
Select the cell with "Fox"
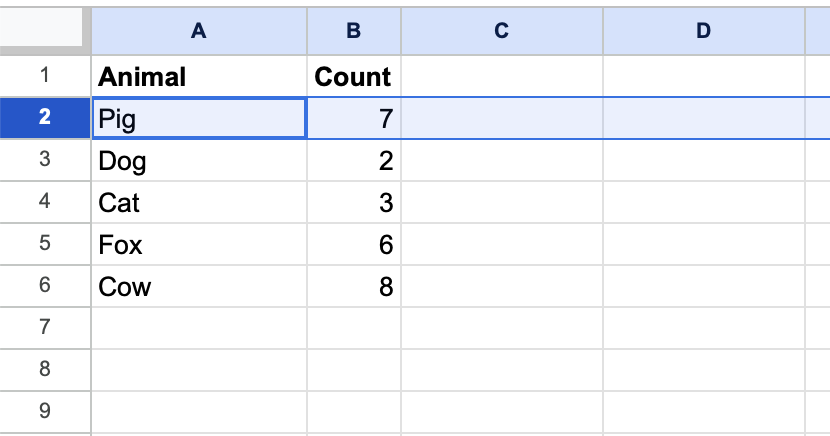pos(198,245)
